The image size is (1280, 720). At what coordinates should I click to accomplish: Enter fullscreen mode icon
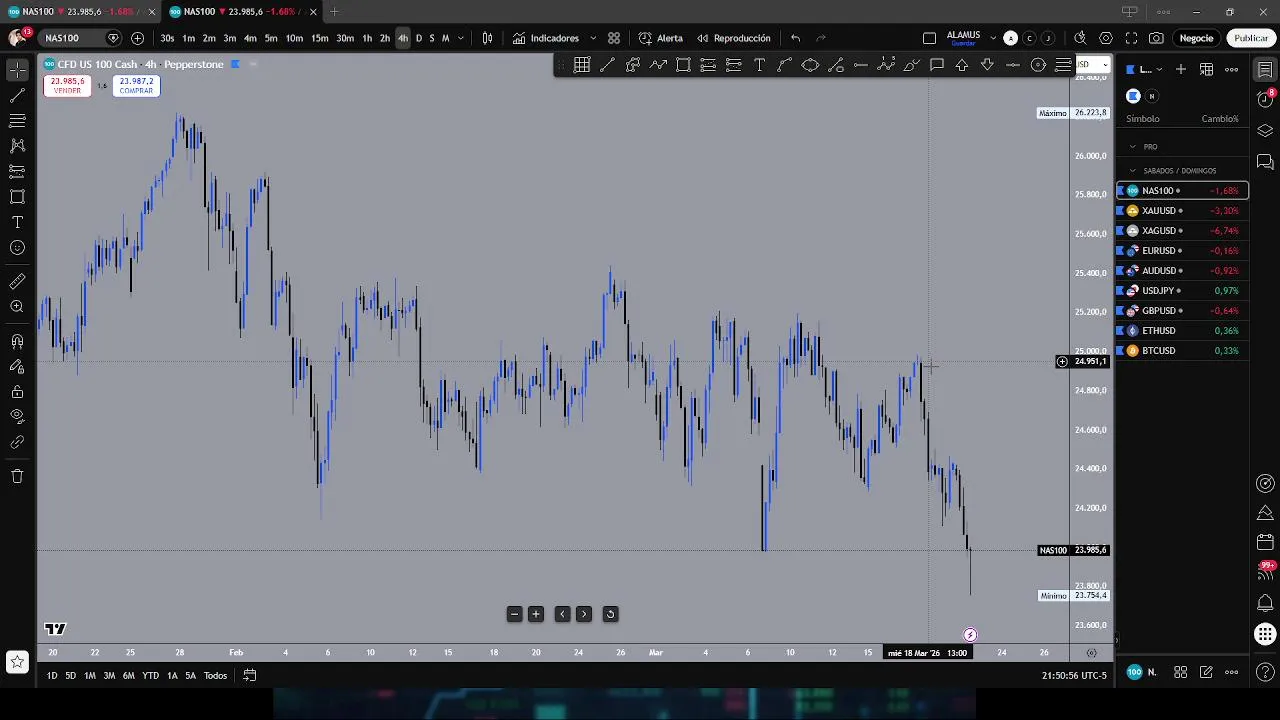(1131, 38)
